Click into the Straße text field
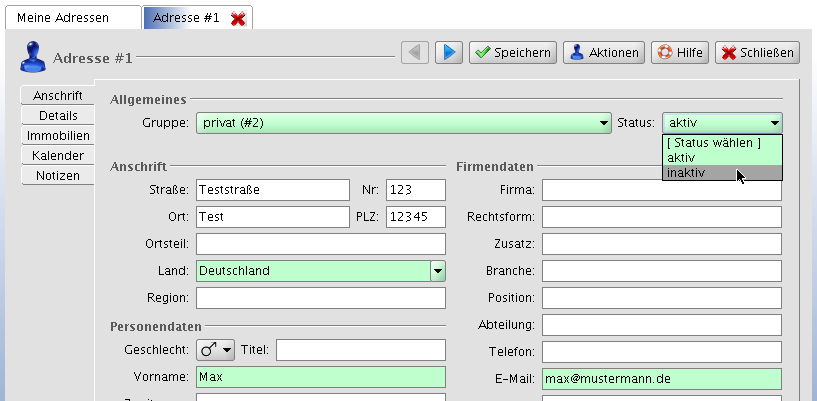 coord(271,189)
